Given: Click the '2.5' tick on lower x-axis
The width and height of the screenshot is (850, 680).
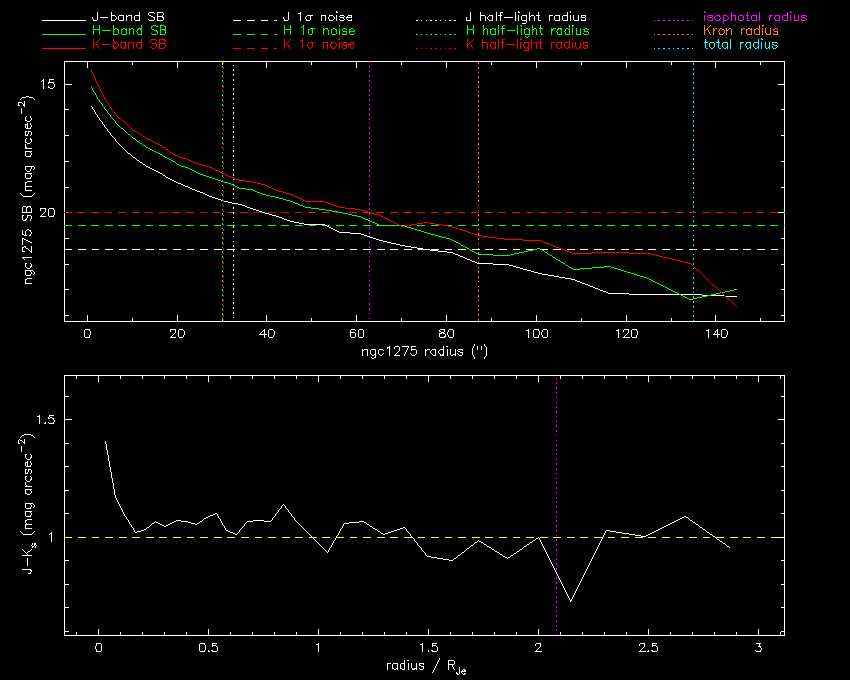Looking at the screenshot, I should 648,647.
